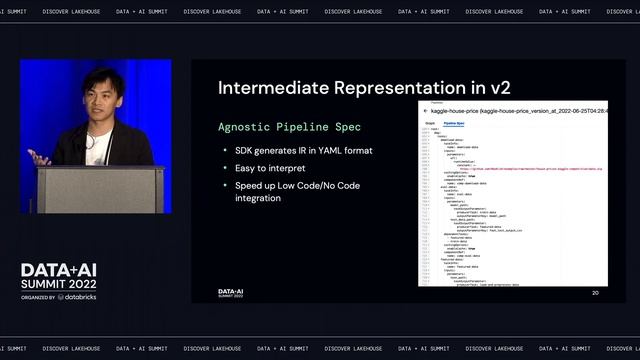
Task: Click slide number 20
Action: tap(595, 293)
